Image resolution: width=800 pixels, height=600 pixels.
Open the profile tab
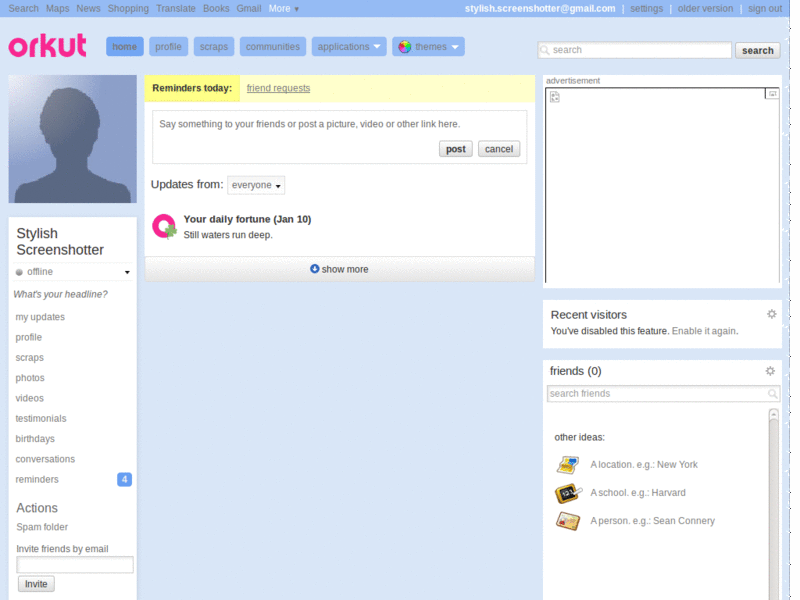click(168, 47)
